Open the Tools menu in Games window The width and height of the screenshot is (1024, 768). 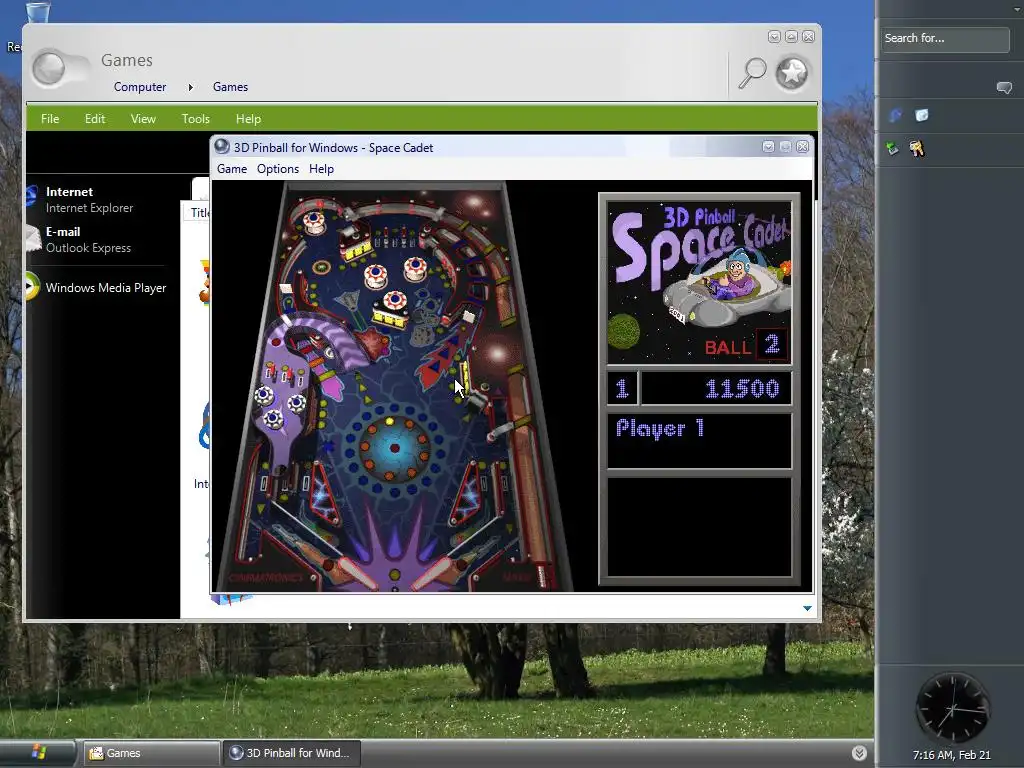click(195, 118)
